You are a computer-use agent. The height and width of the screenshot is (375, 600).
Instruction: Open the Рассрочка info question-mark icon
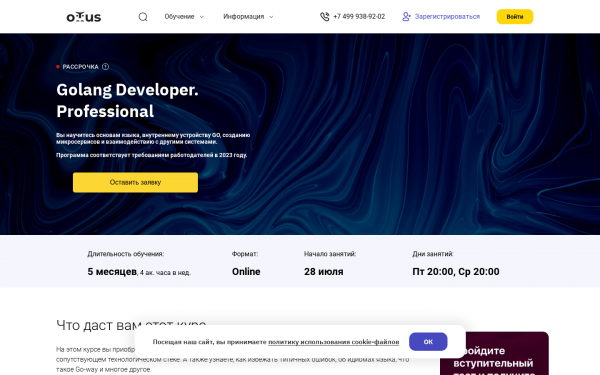[x=106, y=67]
